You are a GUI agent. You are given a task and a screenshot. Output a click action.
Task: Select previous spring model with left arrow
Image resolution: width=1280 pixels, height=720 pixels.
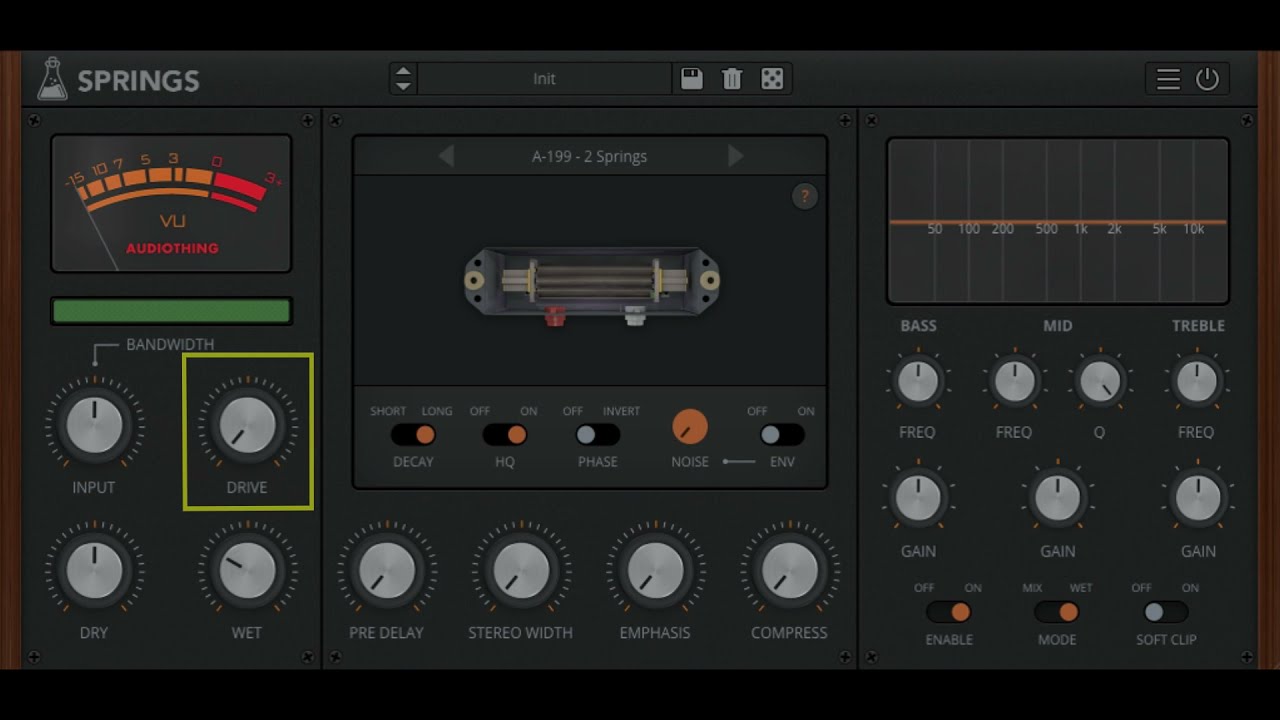point(447,156)
